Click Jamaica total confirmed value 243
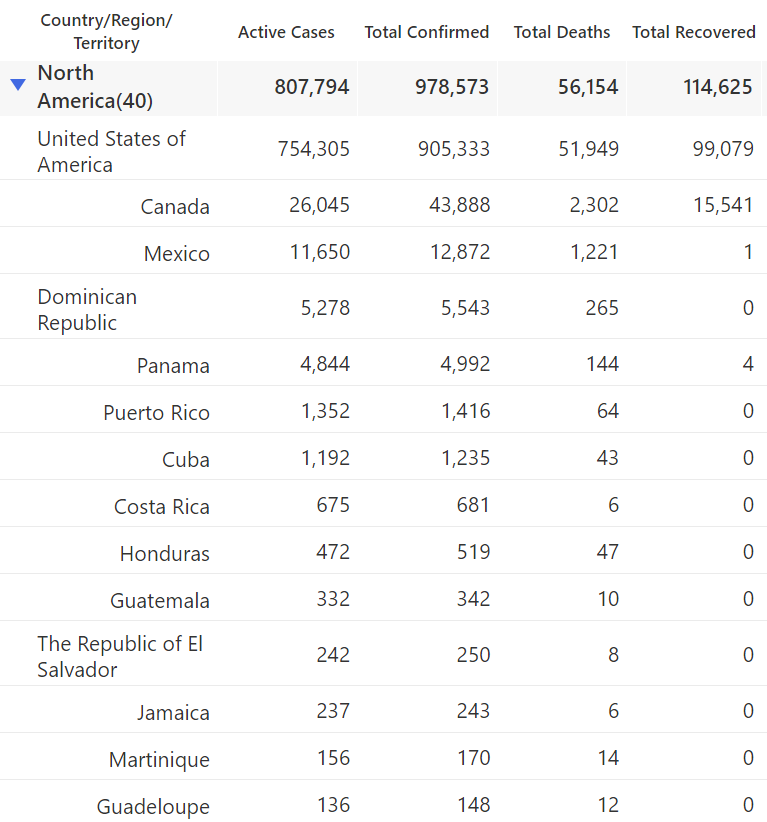Viewport: 767px width, 822px height. point(473,711)
